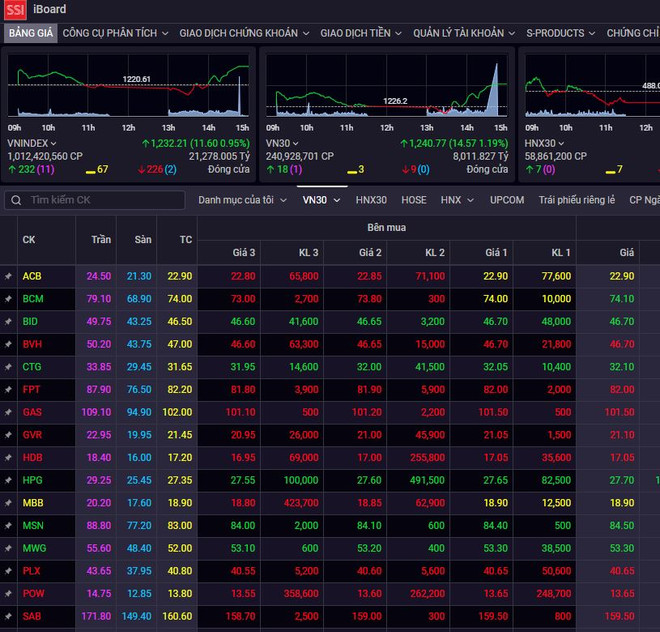This screenshot has width=660, height=632.
Task: Pin the HPG stock row
Action: pos(8,480)
